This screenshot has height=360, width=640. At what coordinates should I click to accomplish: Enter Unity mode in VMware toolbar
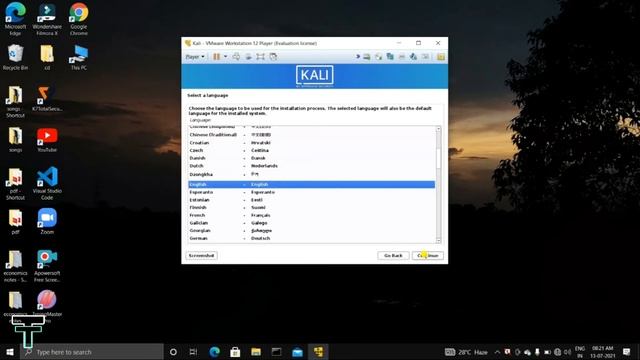[273, 57]
